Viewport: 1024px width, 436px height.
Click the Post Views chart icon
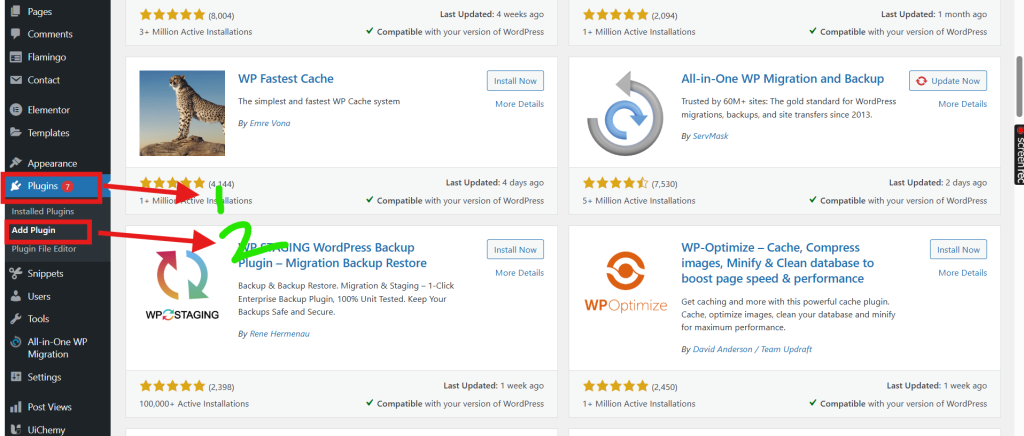point(16,407)
